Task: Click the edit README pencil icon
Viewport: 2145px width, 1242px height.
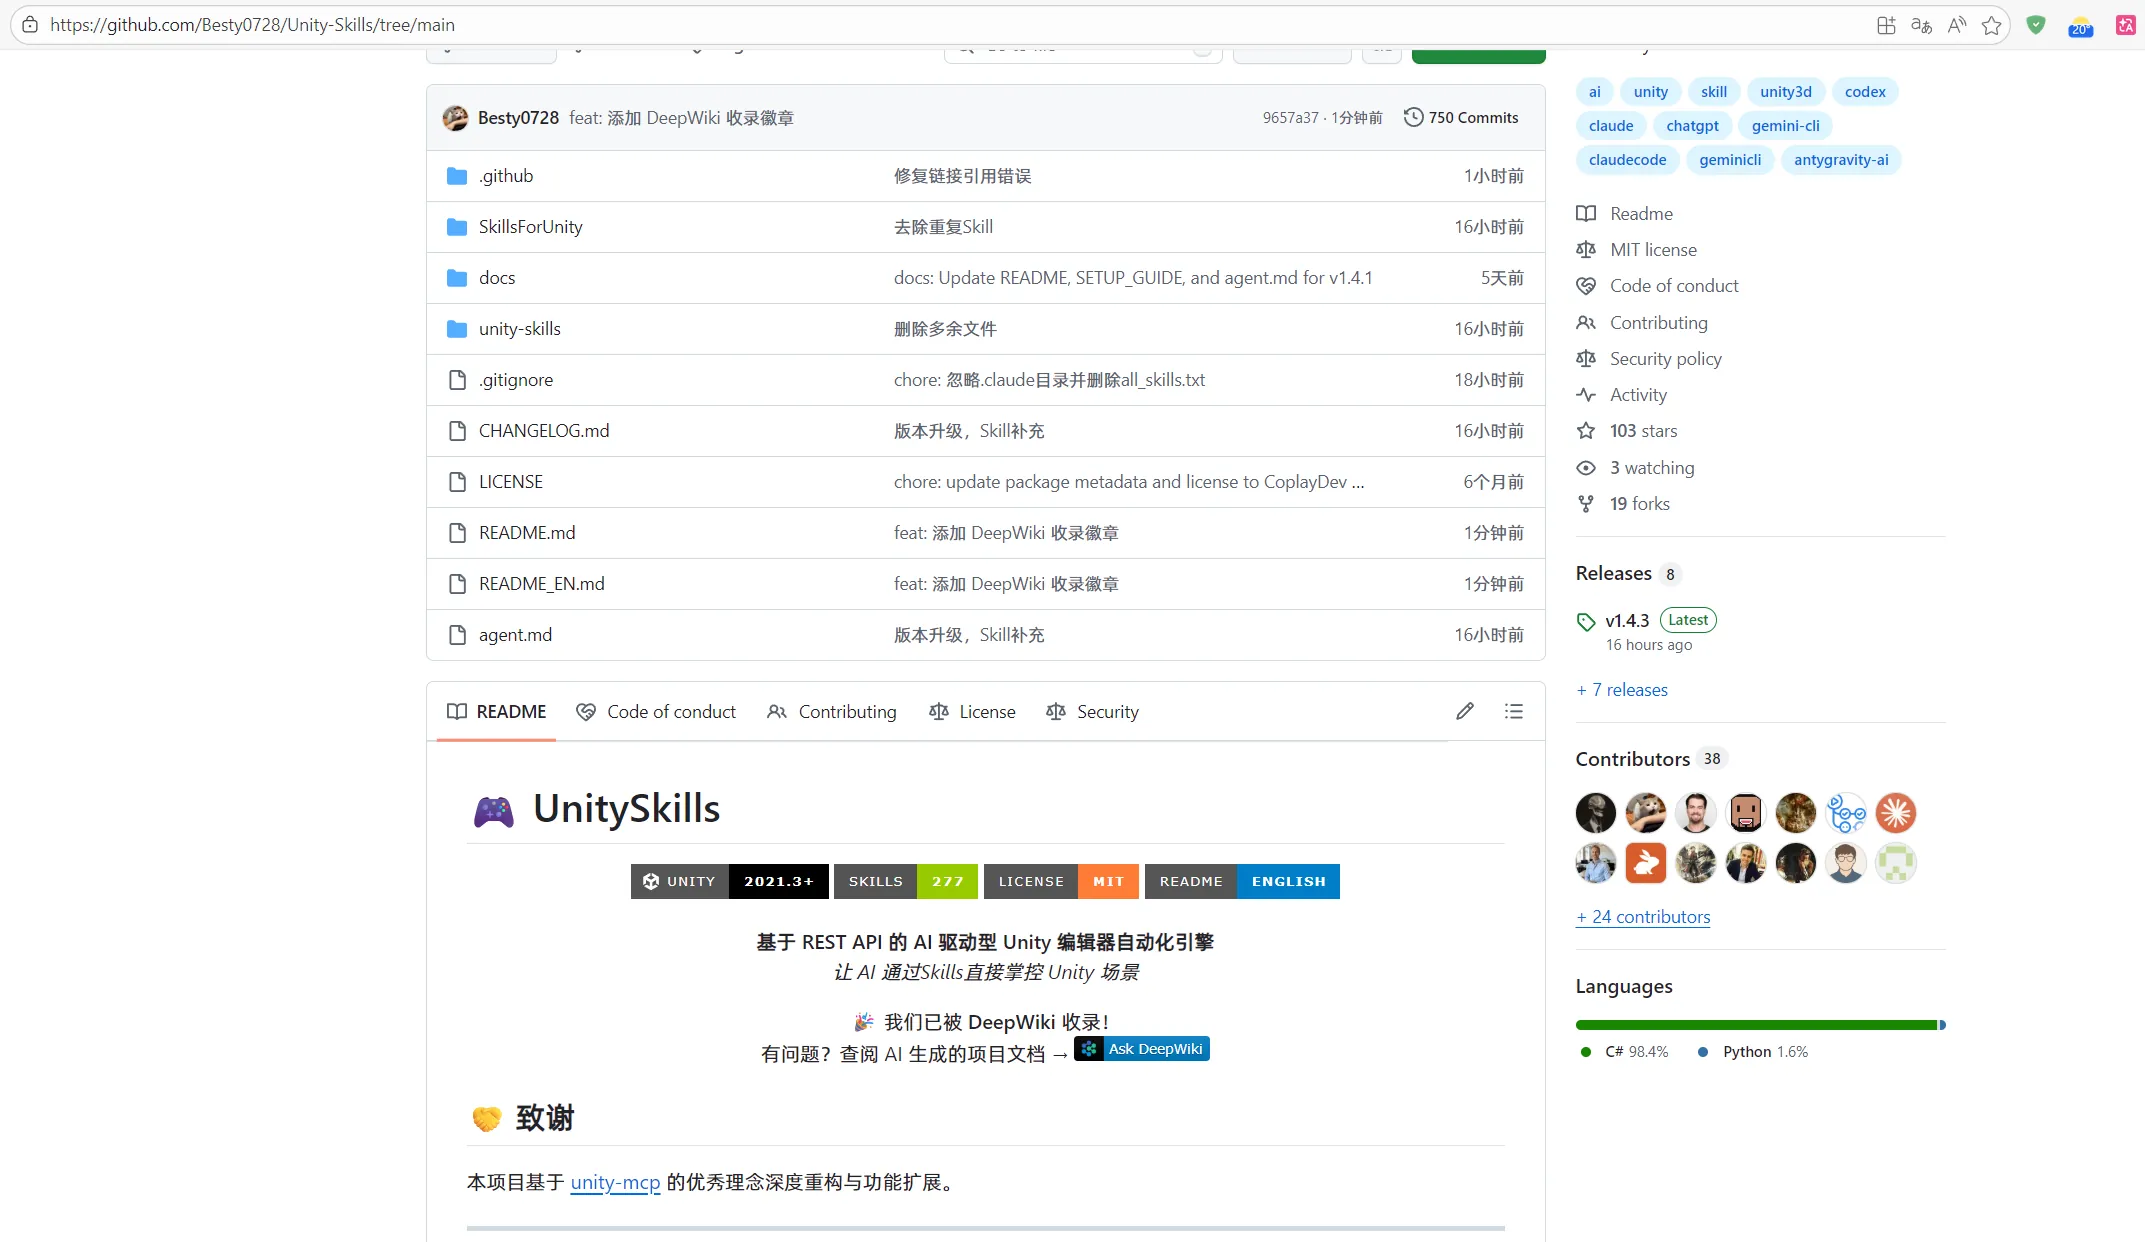Action: click(1464, 711)
